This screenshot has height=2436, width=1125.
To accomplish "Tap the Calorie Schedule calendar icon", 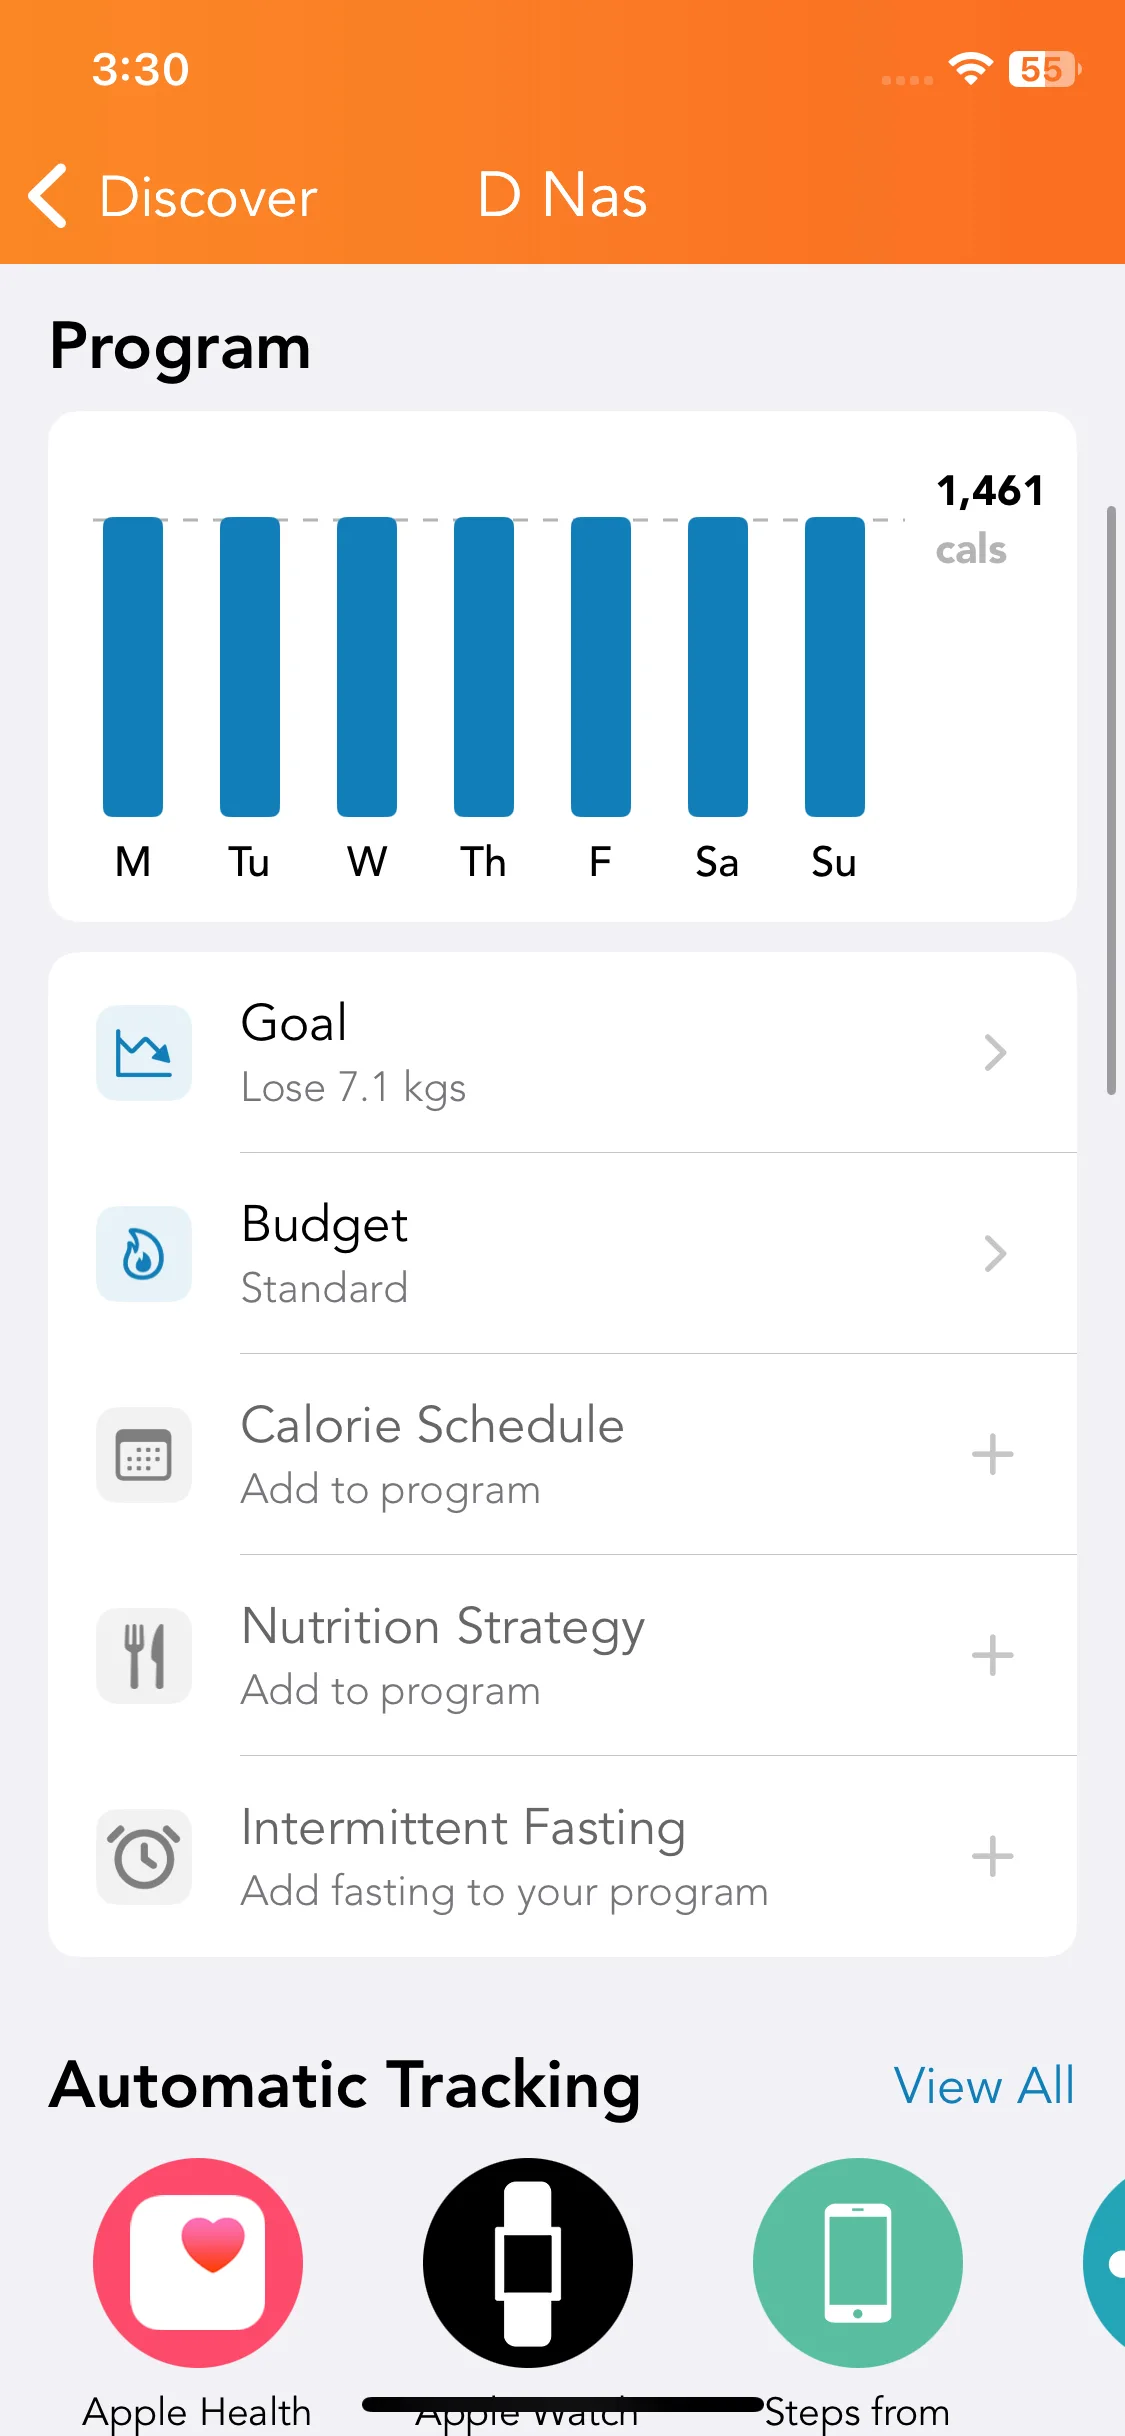I will click(144, 1455).
